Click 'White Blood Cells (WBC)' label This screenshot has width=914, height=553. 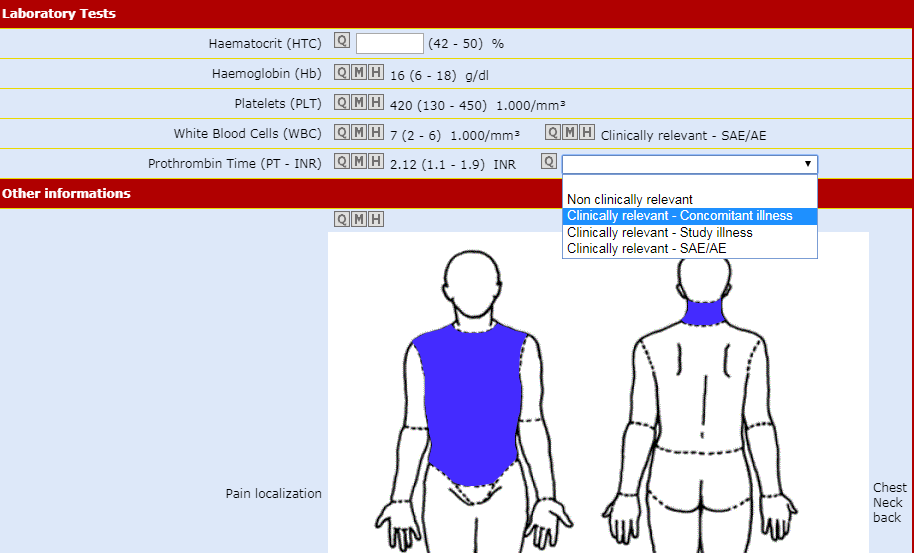(248, 133)
